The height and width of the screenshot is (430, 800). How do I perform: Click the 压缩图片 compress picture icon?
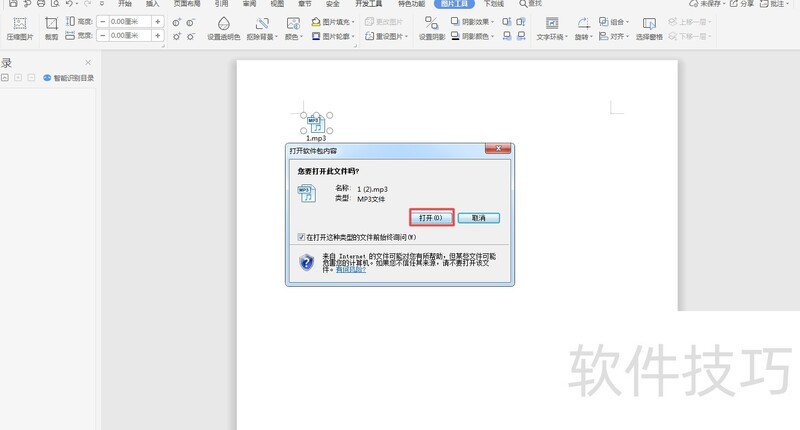(19, 24)
